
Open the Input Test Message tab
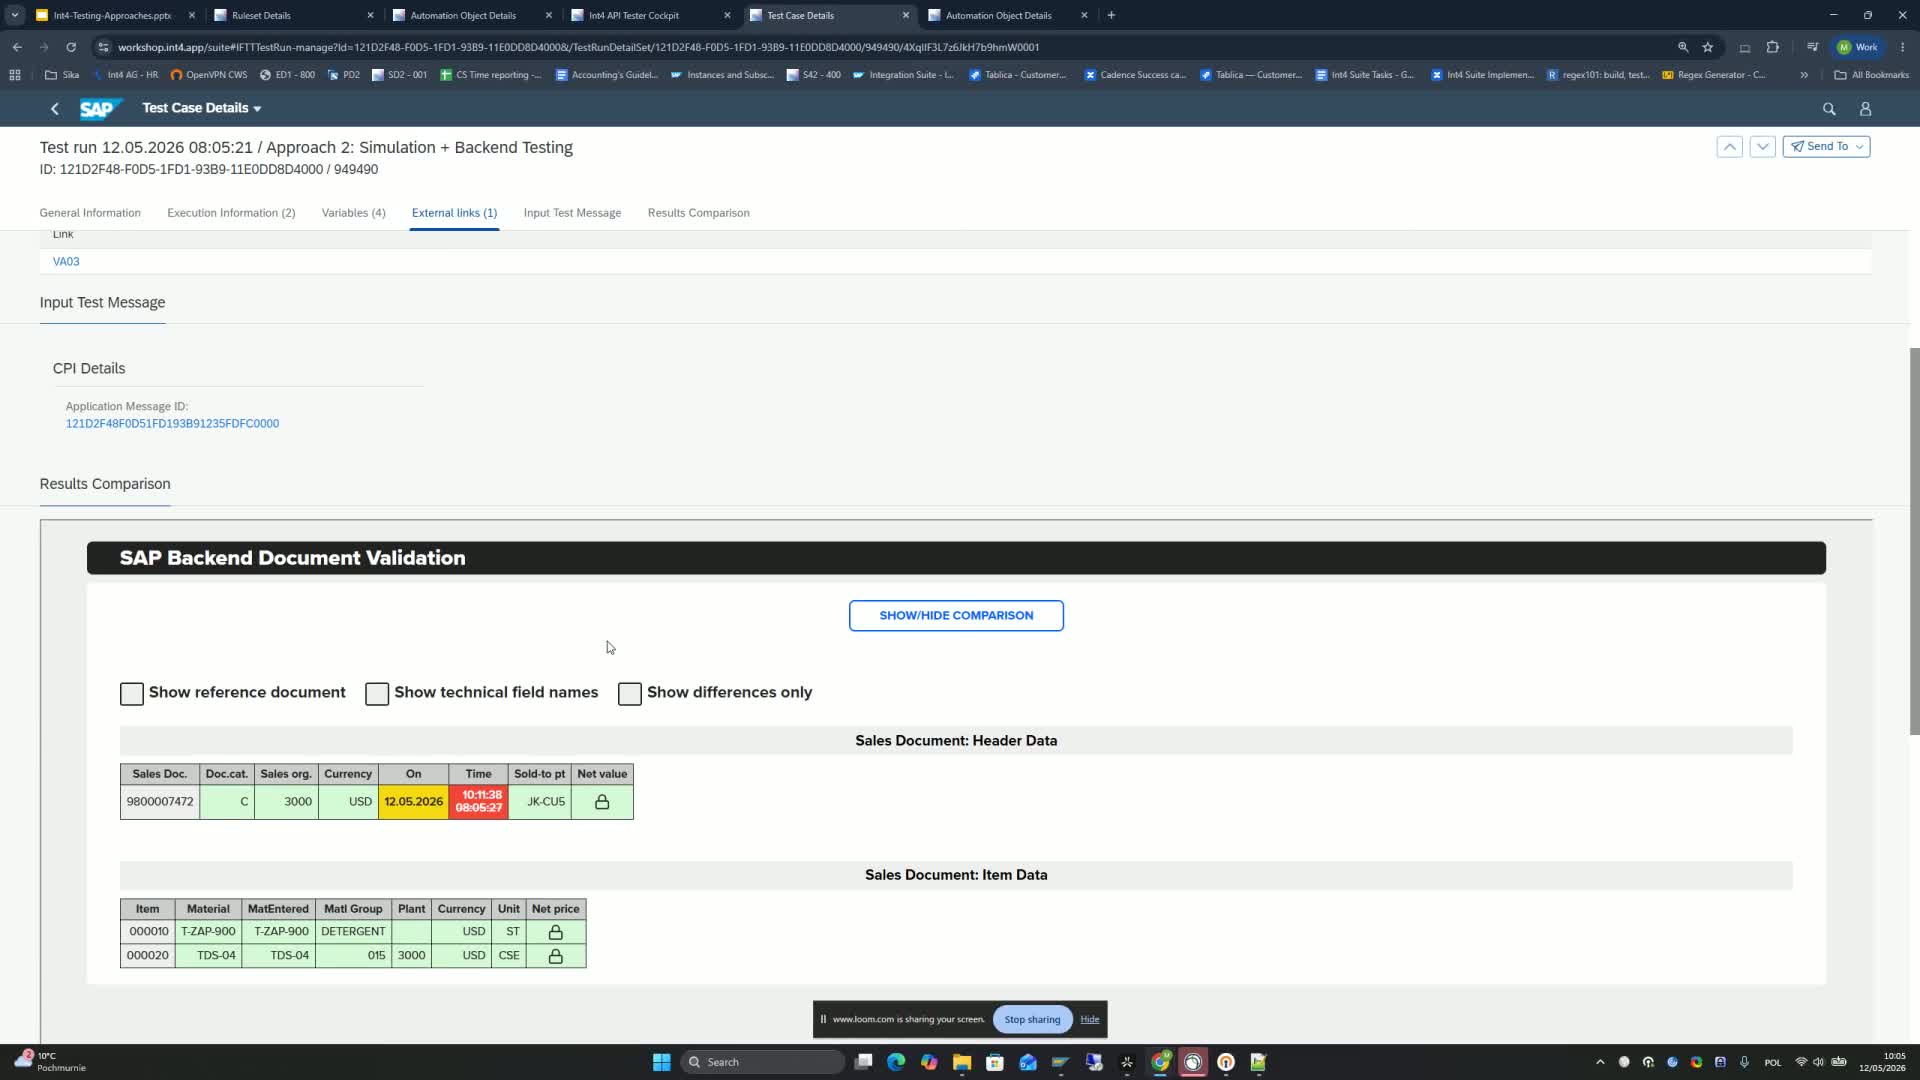point(572,213)
